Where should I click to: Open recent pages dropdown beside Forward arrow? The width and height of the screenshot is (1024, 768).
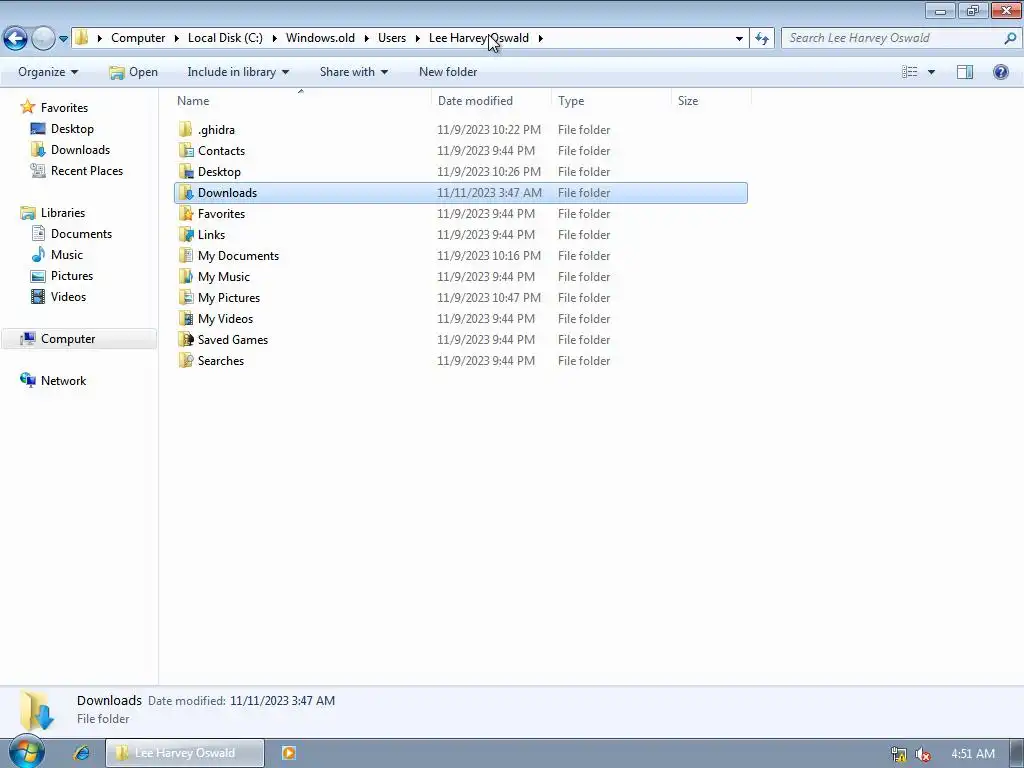pos(63,39)
